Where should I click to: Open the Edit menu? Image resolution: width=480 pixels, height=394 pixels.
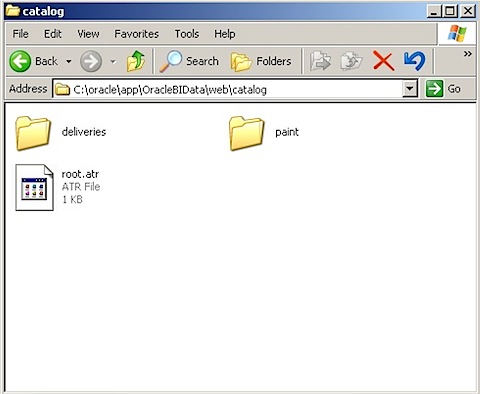(53, 34)
